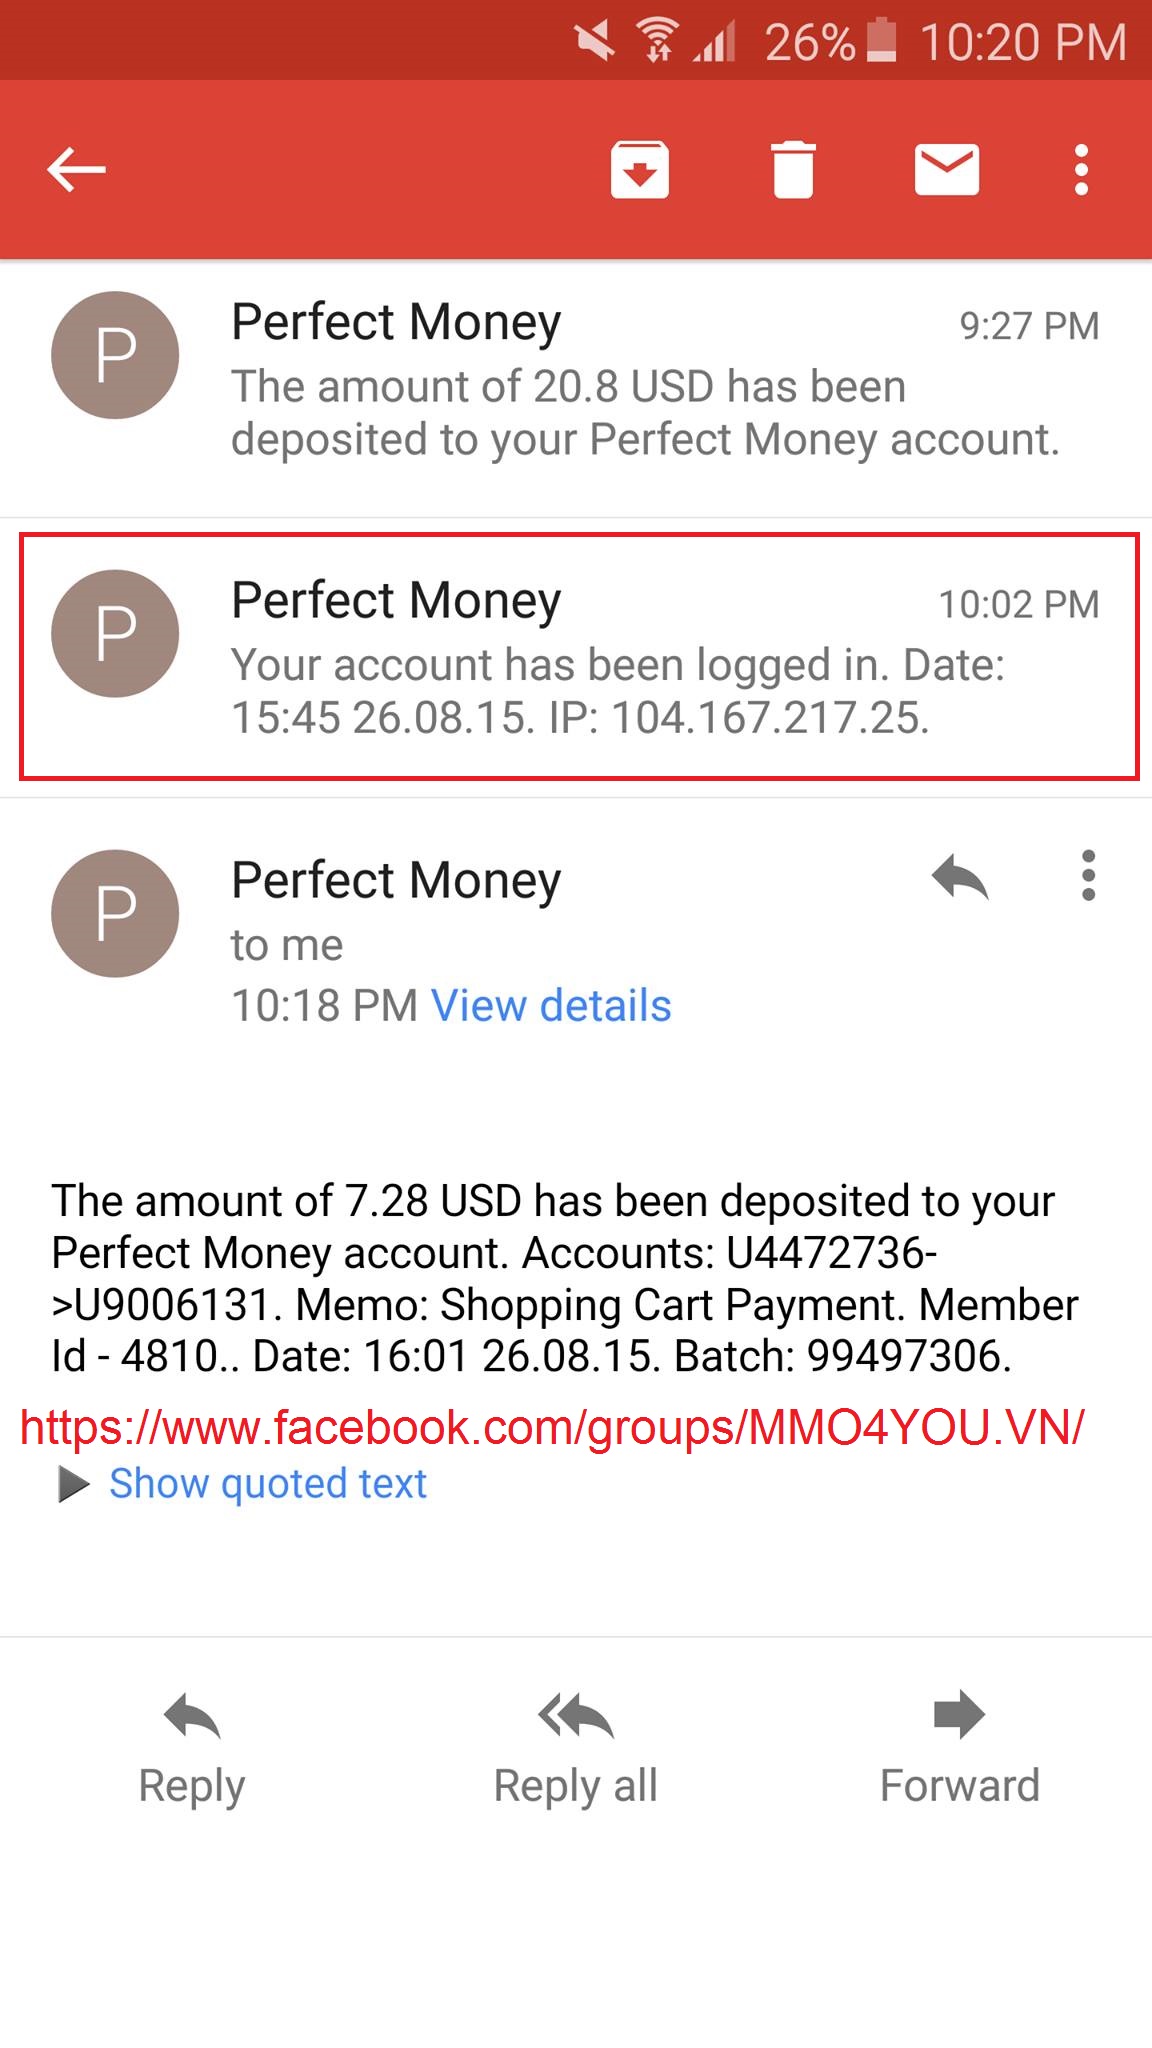This screenshot has height=2048, width=1152.
Task: Archive this email conversation
Action: tap(640, 169)
